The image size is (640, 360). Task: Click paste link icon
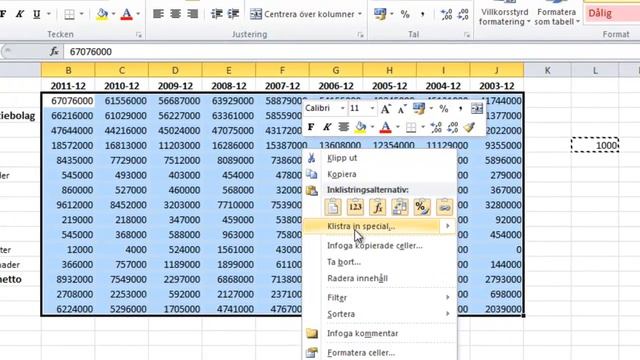[x=444, y=207]
